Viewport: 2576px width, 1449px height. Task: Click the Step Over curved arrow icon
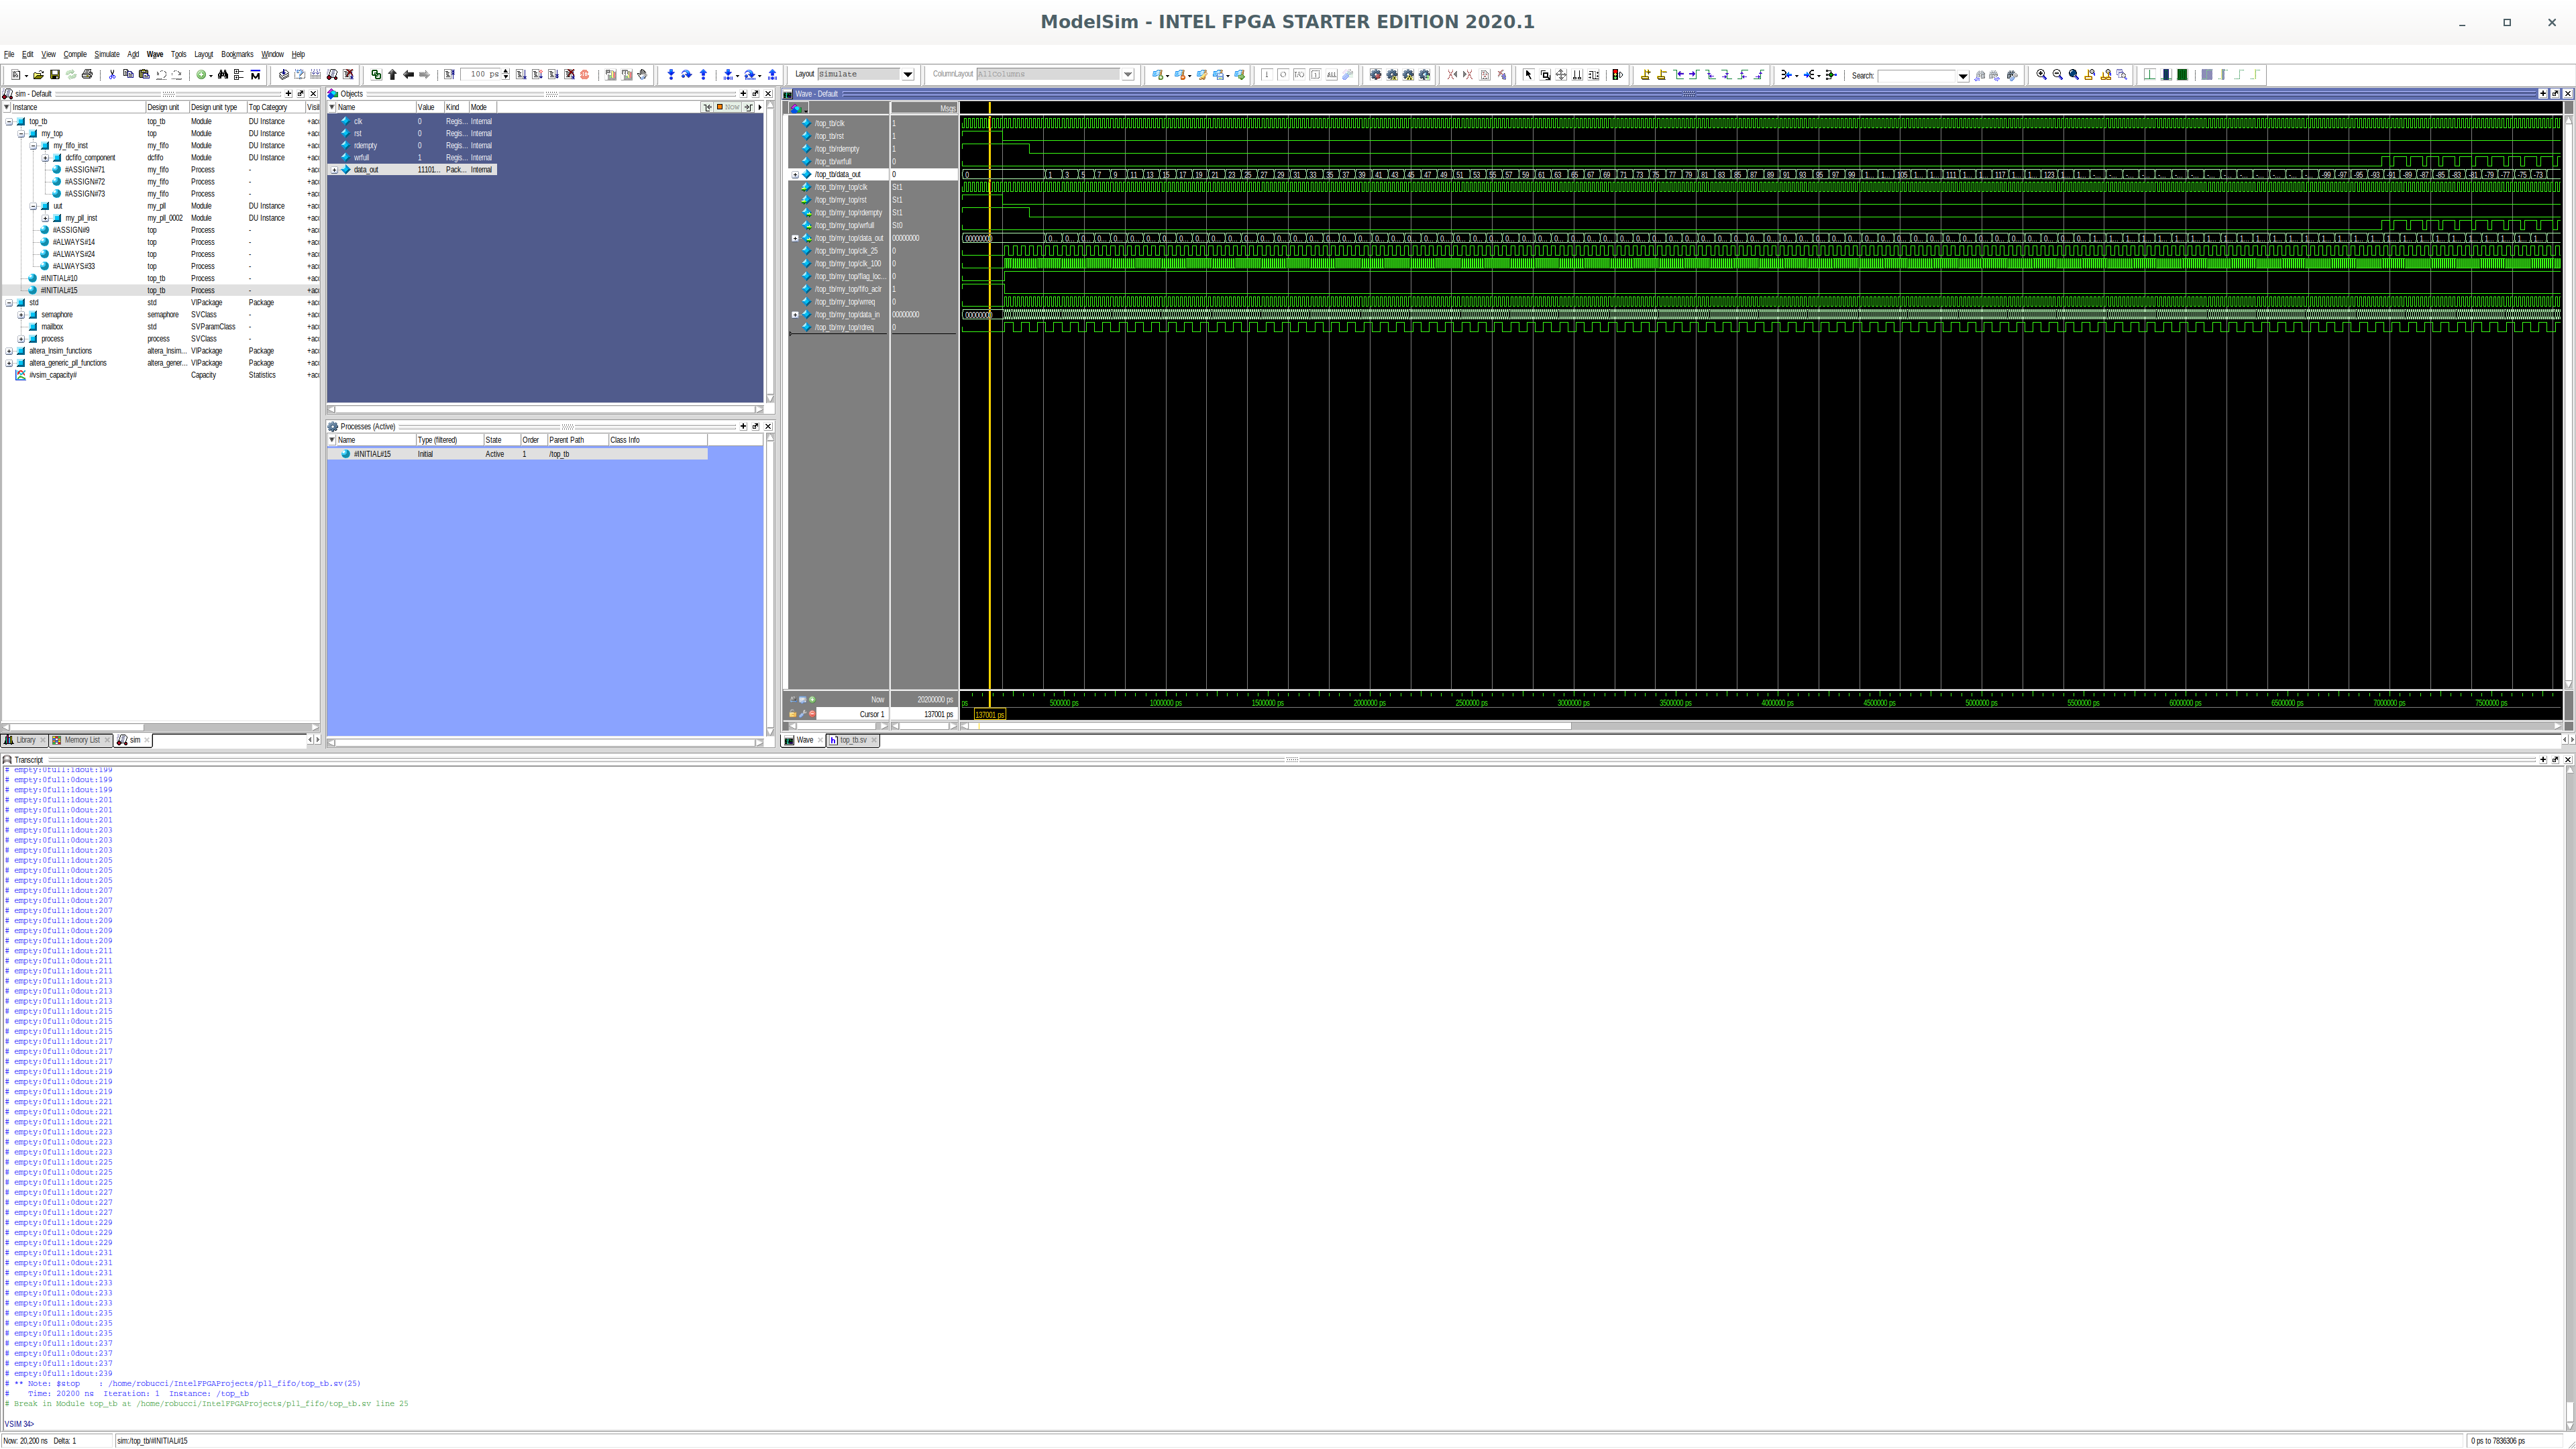(x=687, y=75)
